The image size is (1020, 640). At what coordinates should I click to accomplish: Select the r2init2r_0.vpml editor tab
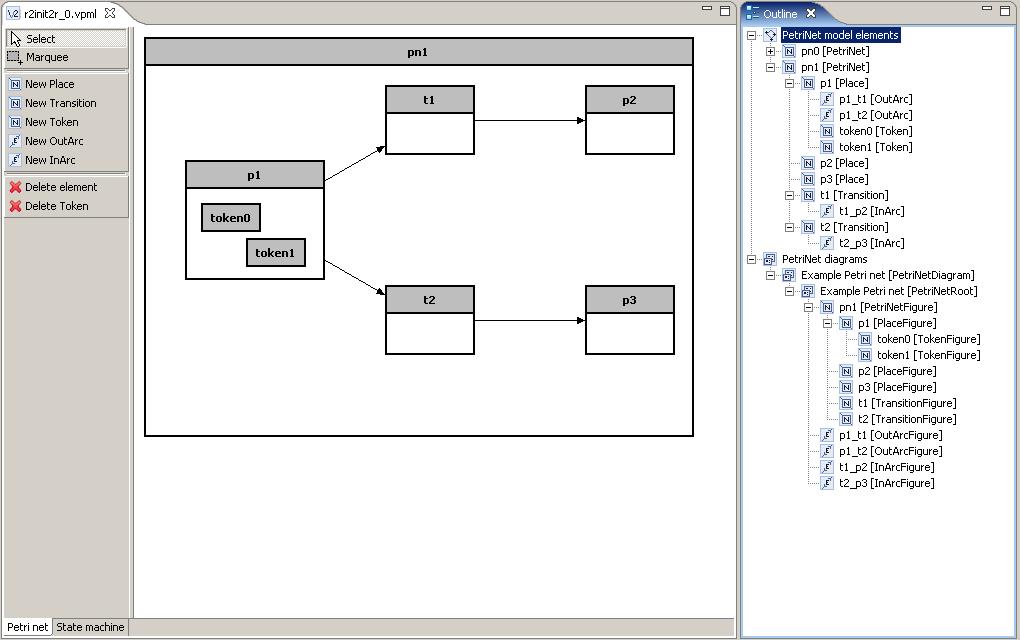[x=60, y=13]
